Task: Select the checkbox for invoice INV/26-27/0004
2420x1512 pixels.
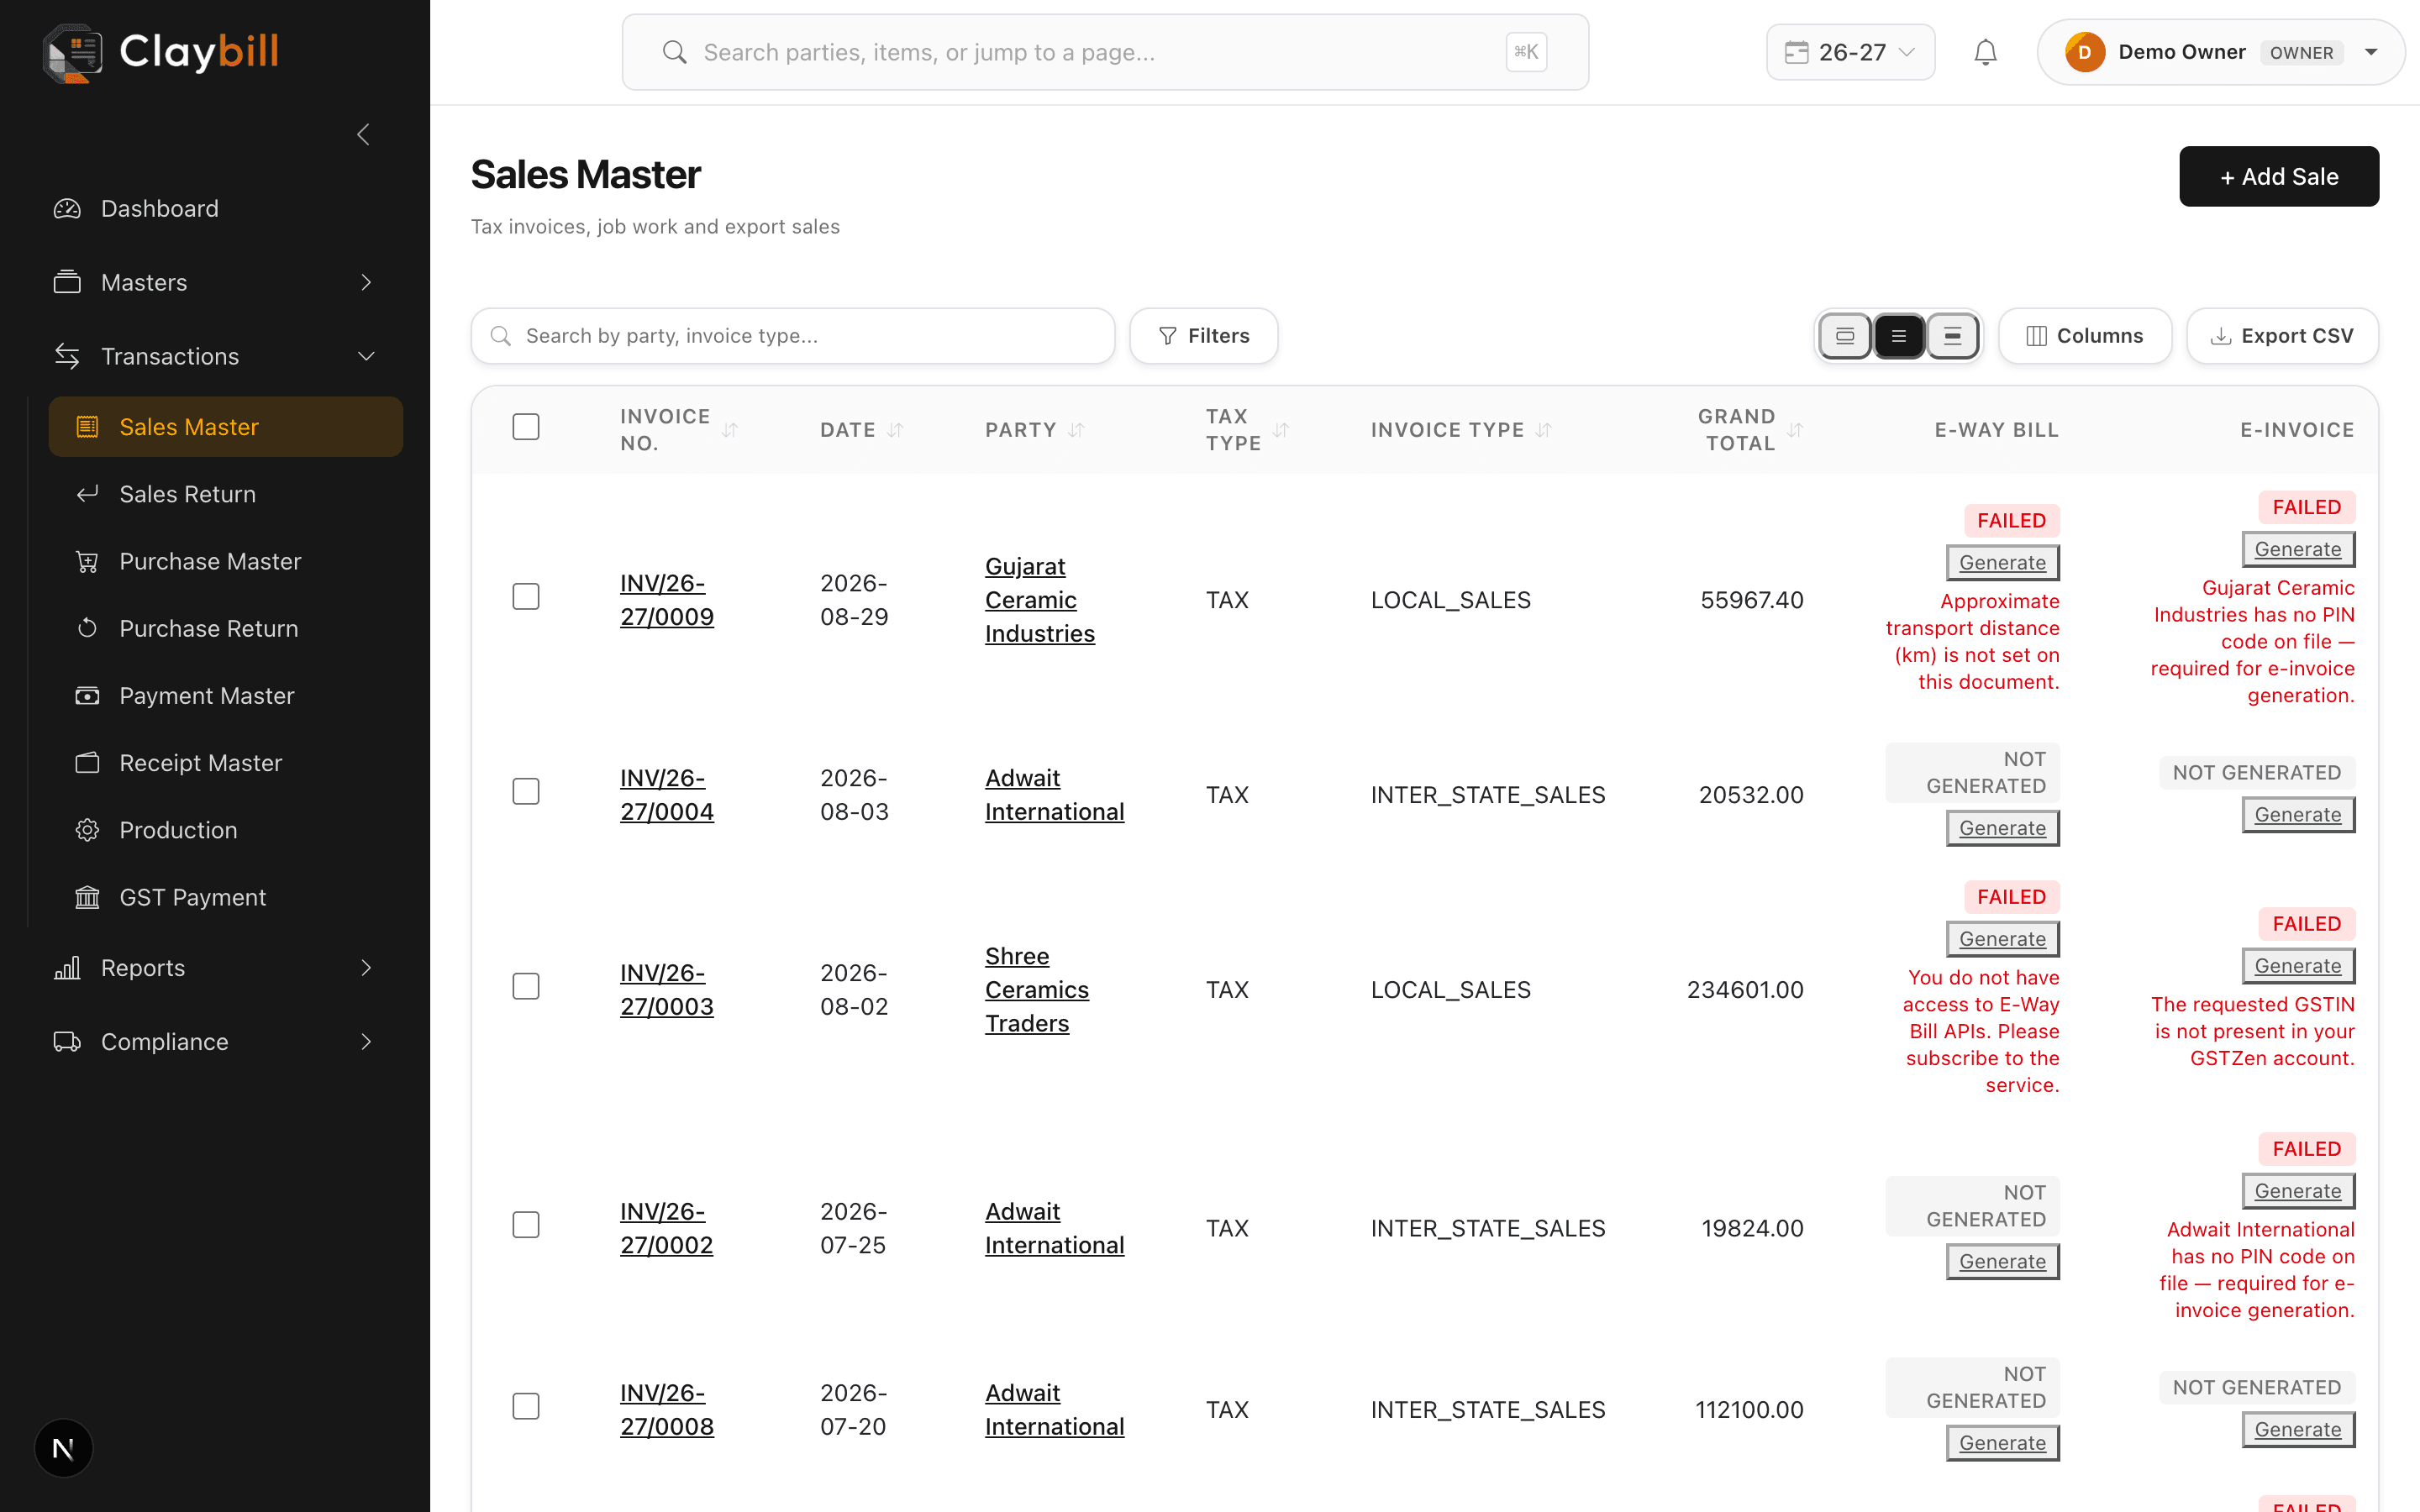Action: [x=526, y=792]
